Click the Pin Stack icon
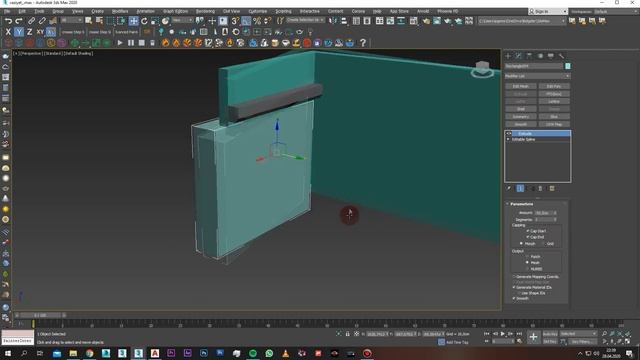The image size is (640, 360). 509,188
